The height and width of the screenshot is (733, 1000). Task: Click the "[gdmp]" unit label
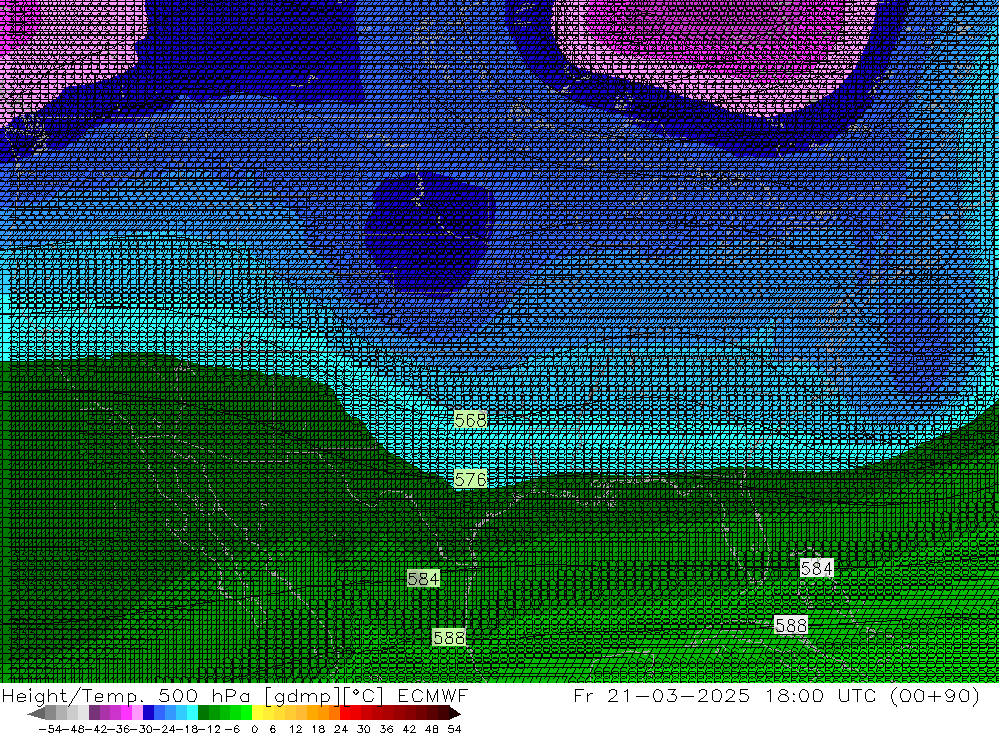304,695
